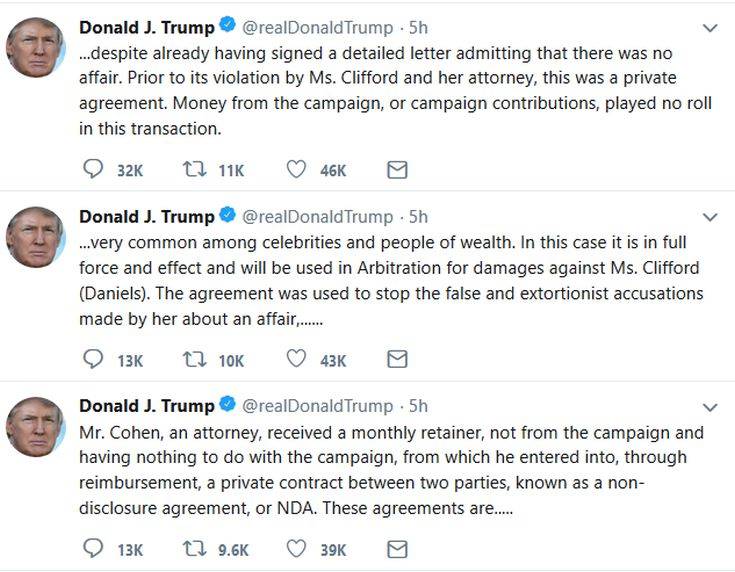Reply to the tweet ending 'played no roll in this transaction'
This screenshot has width=735, height=572.
[93, 170]
